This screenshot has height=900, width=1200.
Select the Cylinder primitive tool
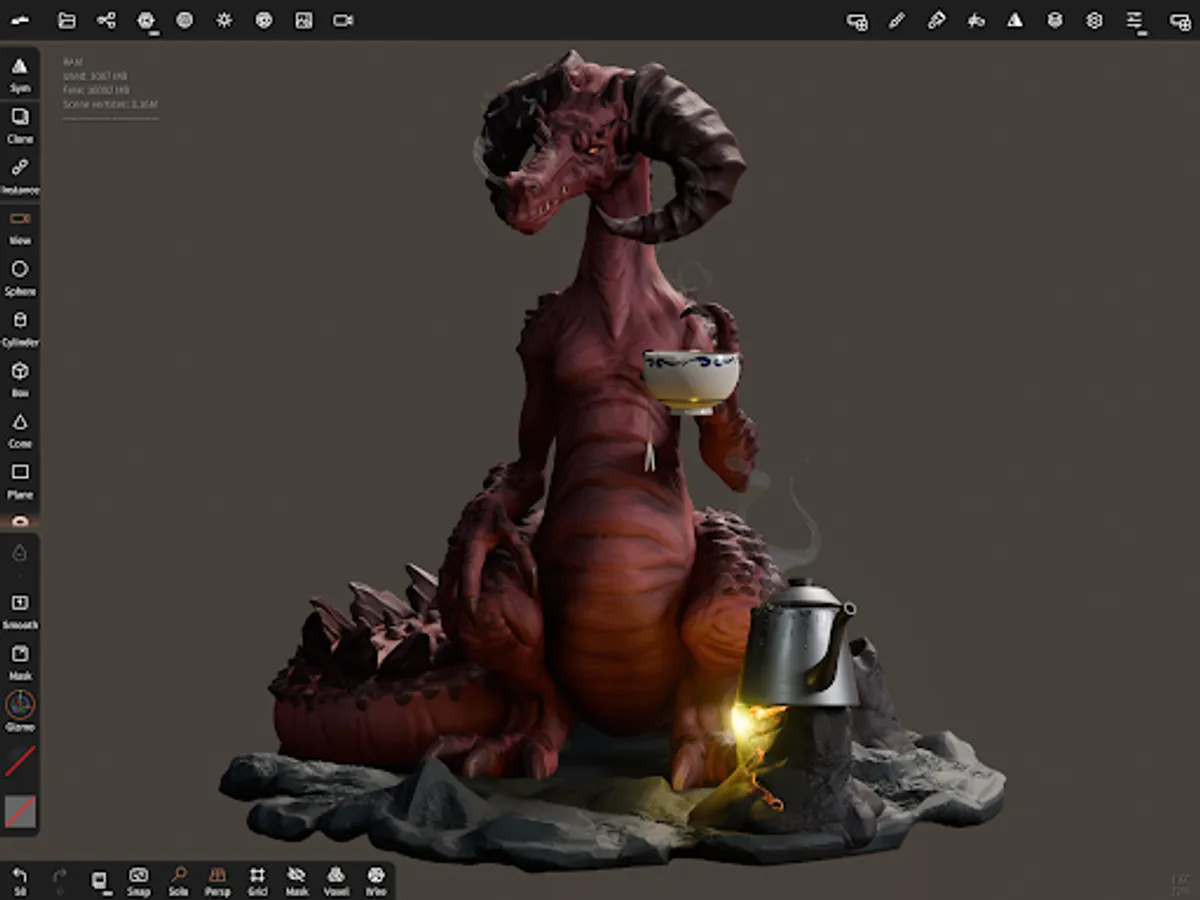point(20,328)
